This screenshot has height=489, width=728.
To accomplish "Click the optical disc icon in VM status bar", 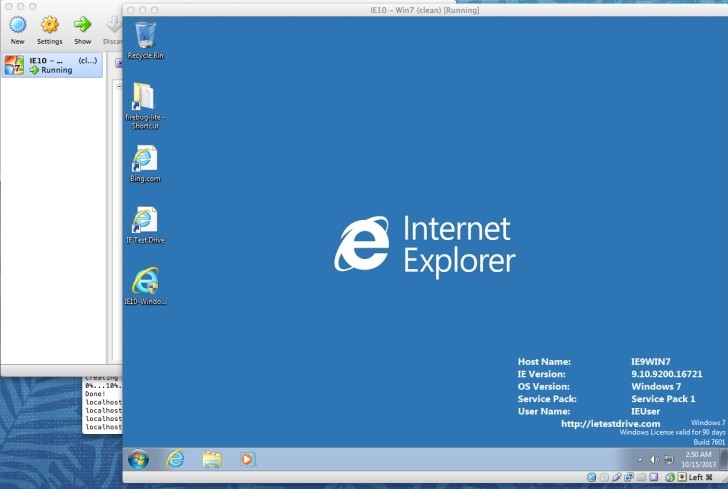I will coord(604,477).
